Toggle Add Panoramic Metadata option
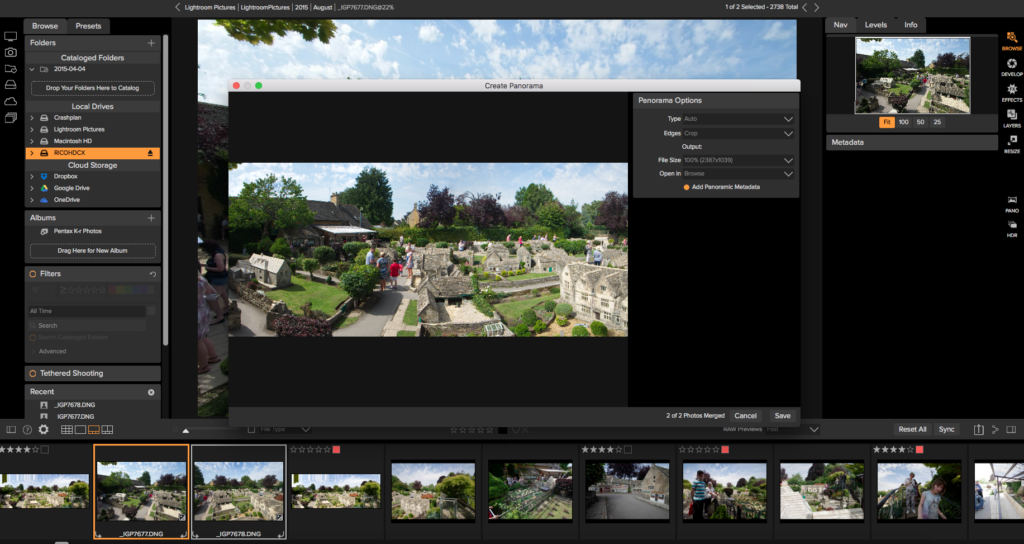1024x544 pixels. pos(686,187)
